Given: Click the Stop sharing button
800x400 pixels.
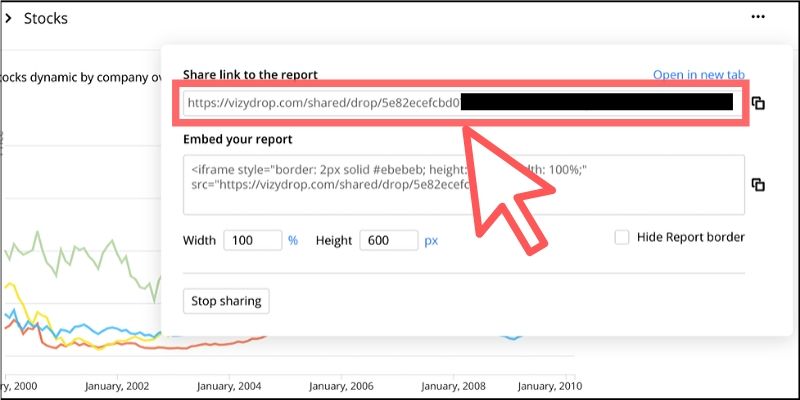Looking at the screenshot, I should point(226,301).
